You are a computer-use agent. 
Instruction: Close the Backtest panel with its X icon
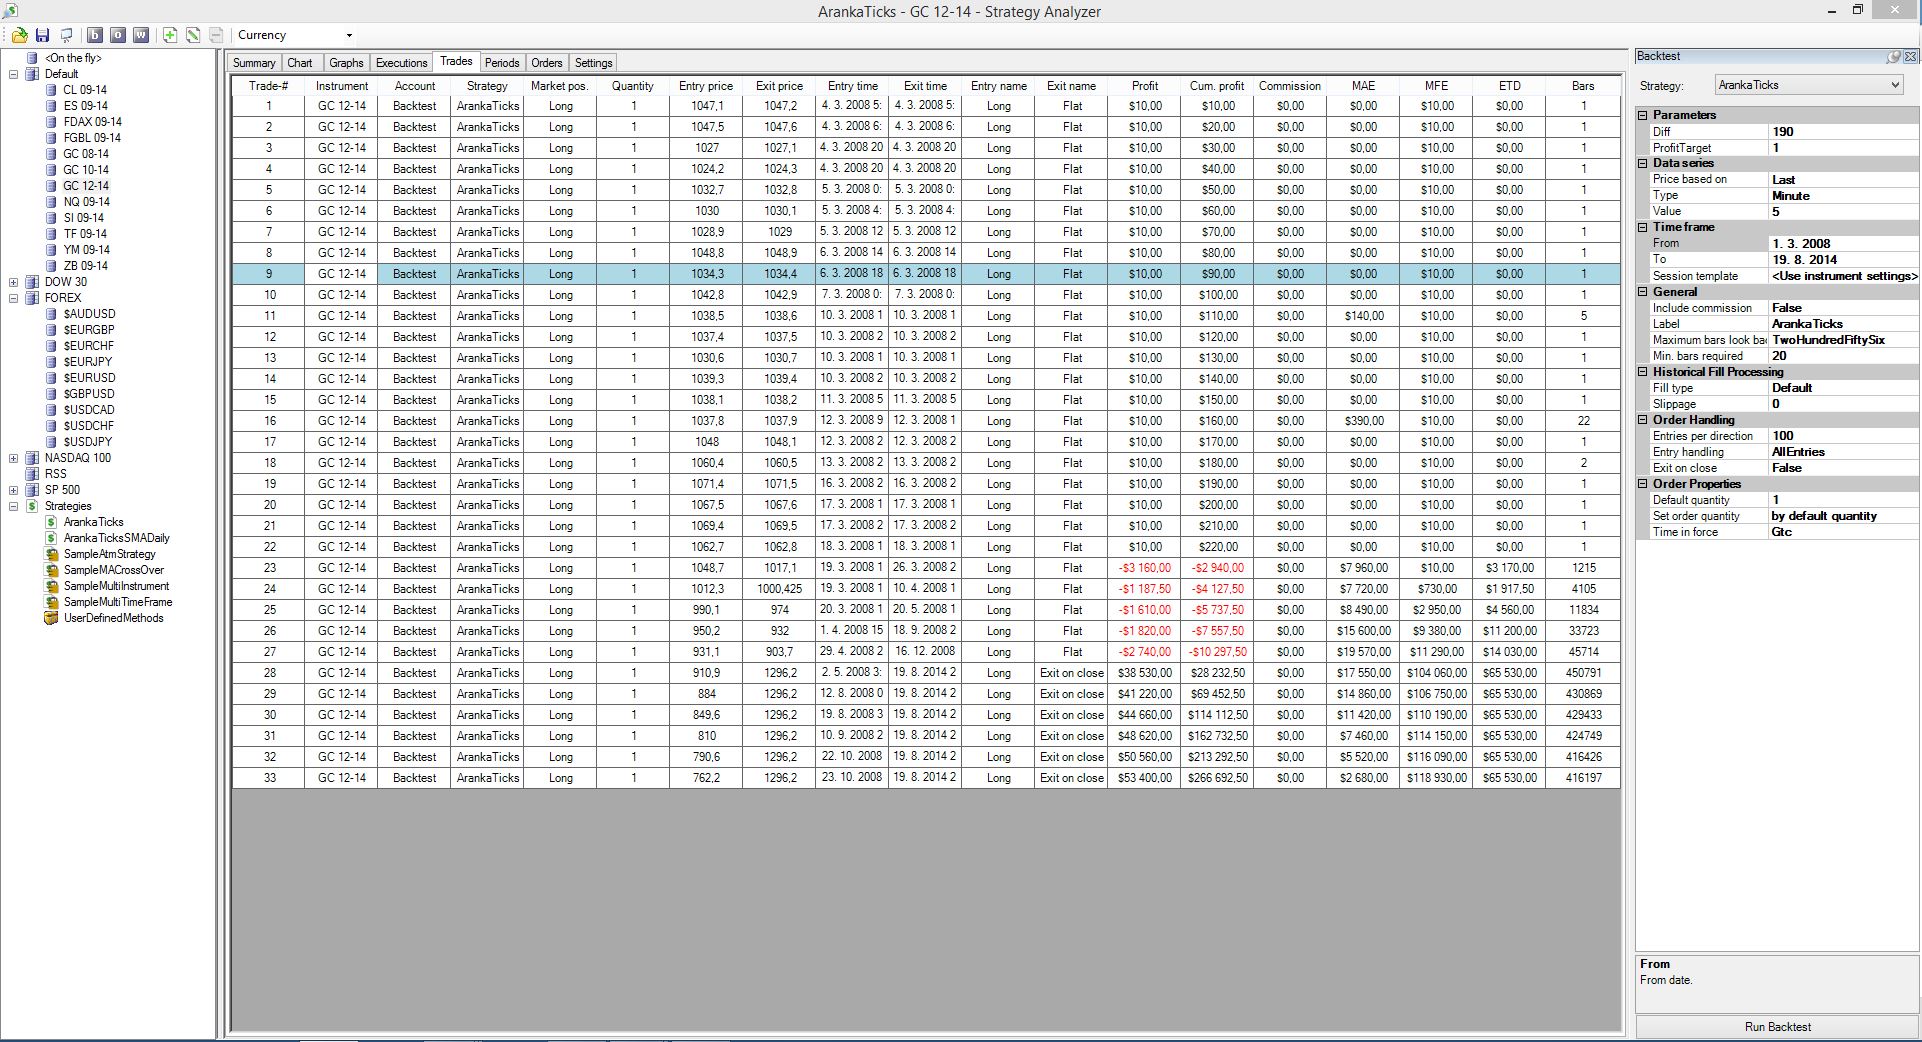pos(1910,57)
